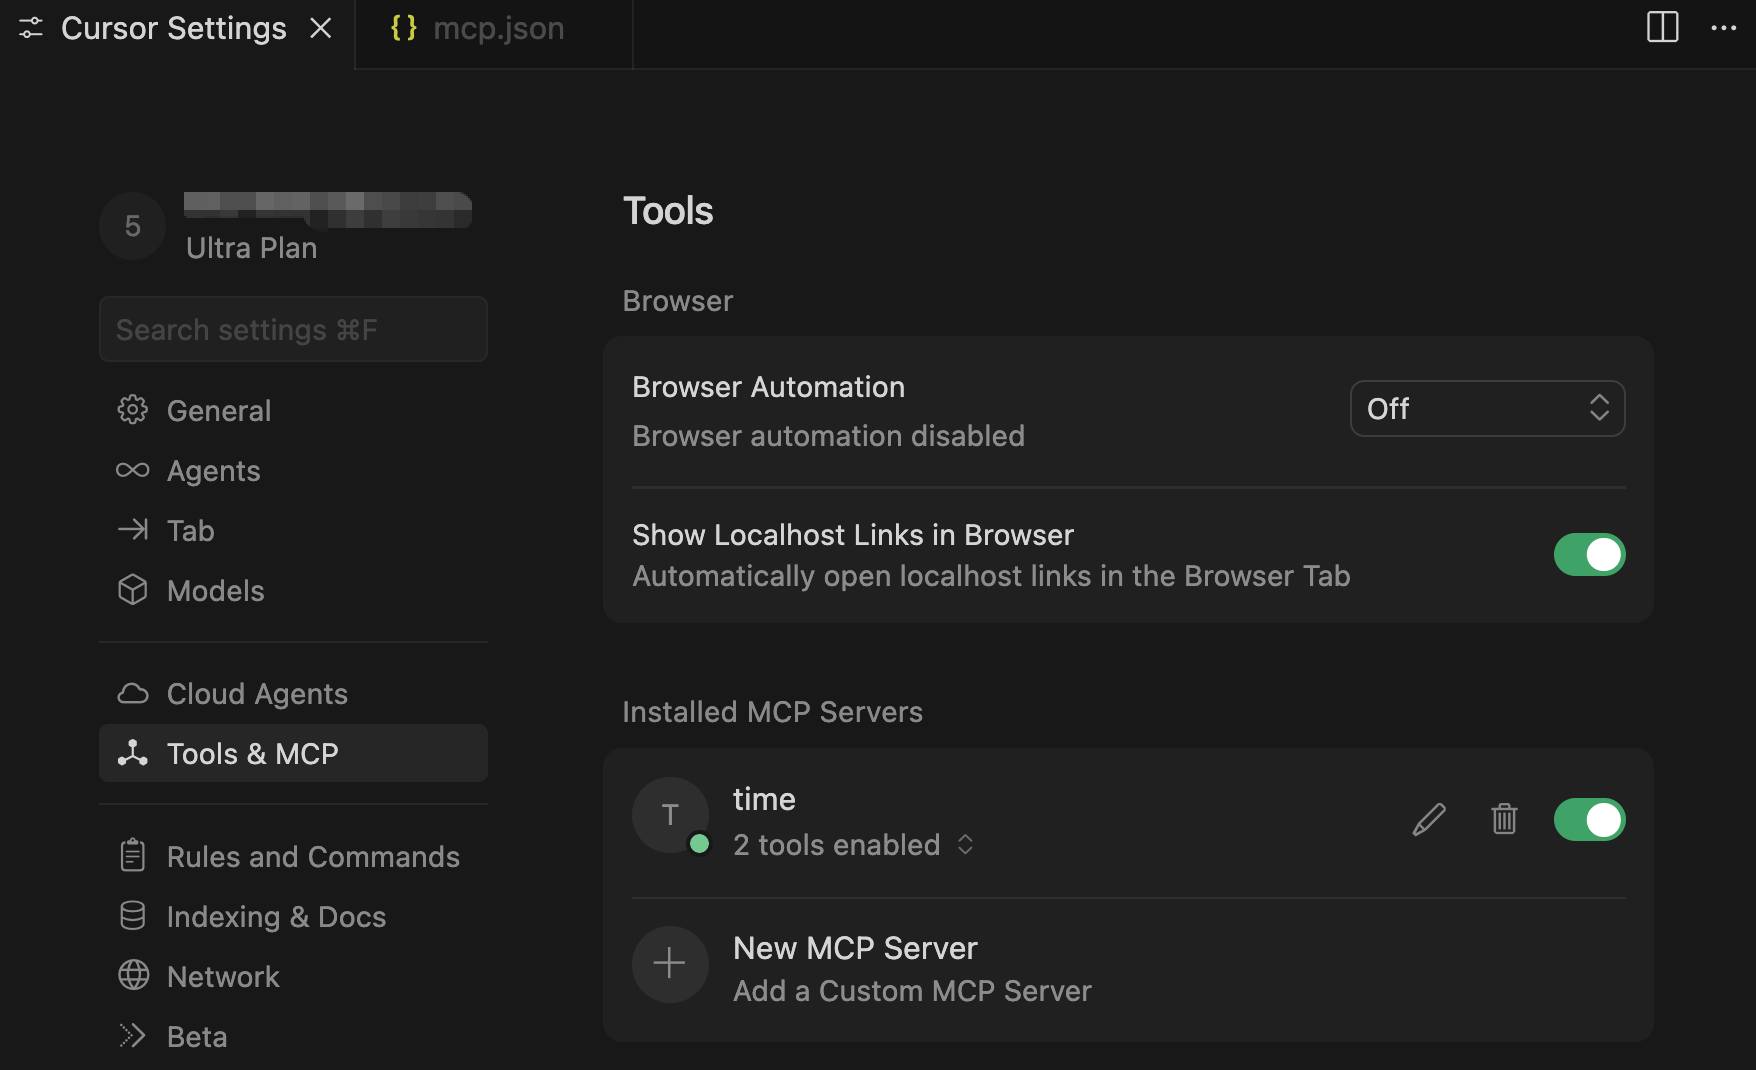Viewport: 1756px width, 1070px height.
Task: Open Rules and Commands settings
Action: [312, 857]
